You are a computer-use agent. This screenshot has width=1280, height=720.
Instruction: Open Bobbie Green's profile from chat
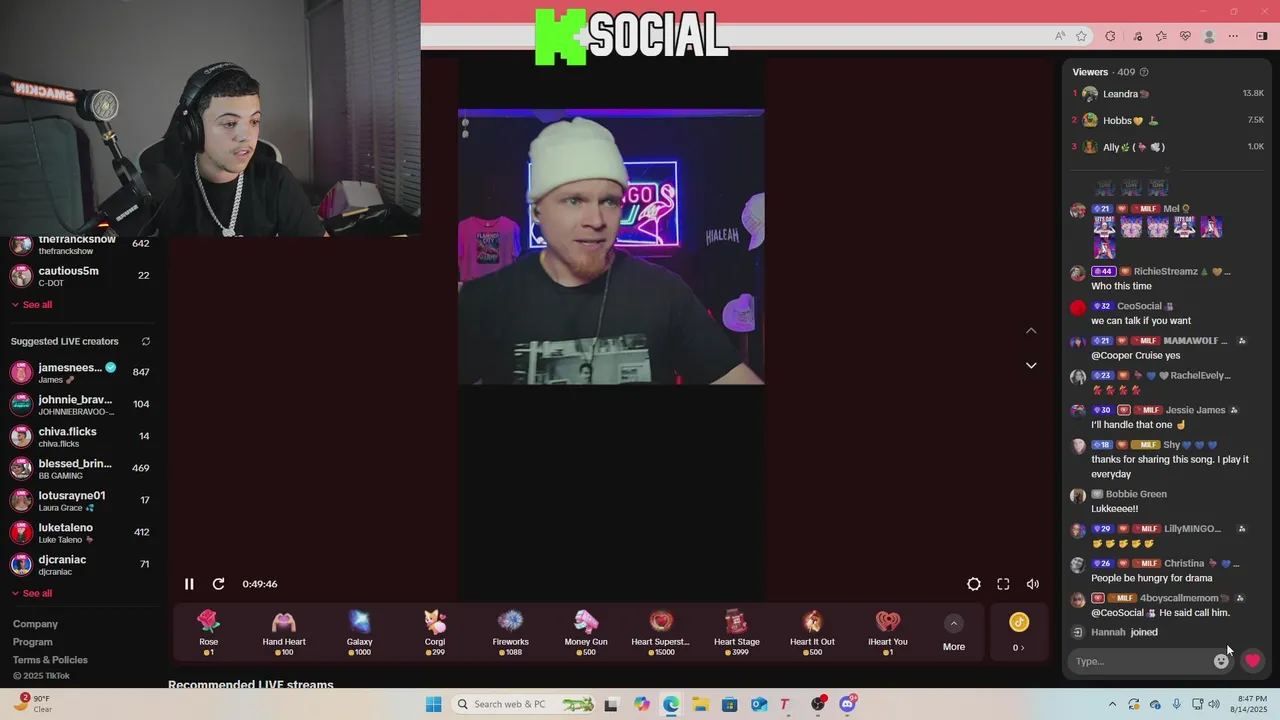pyautogui.click(x=1136, y=494)
